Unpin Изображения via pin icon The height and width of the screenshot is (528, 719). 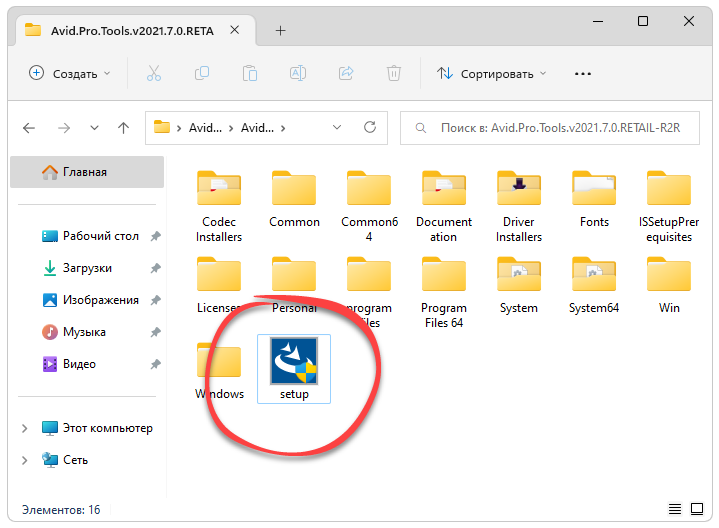pyautogui.click(x=156, y=300)
